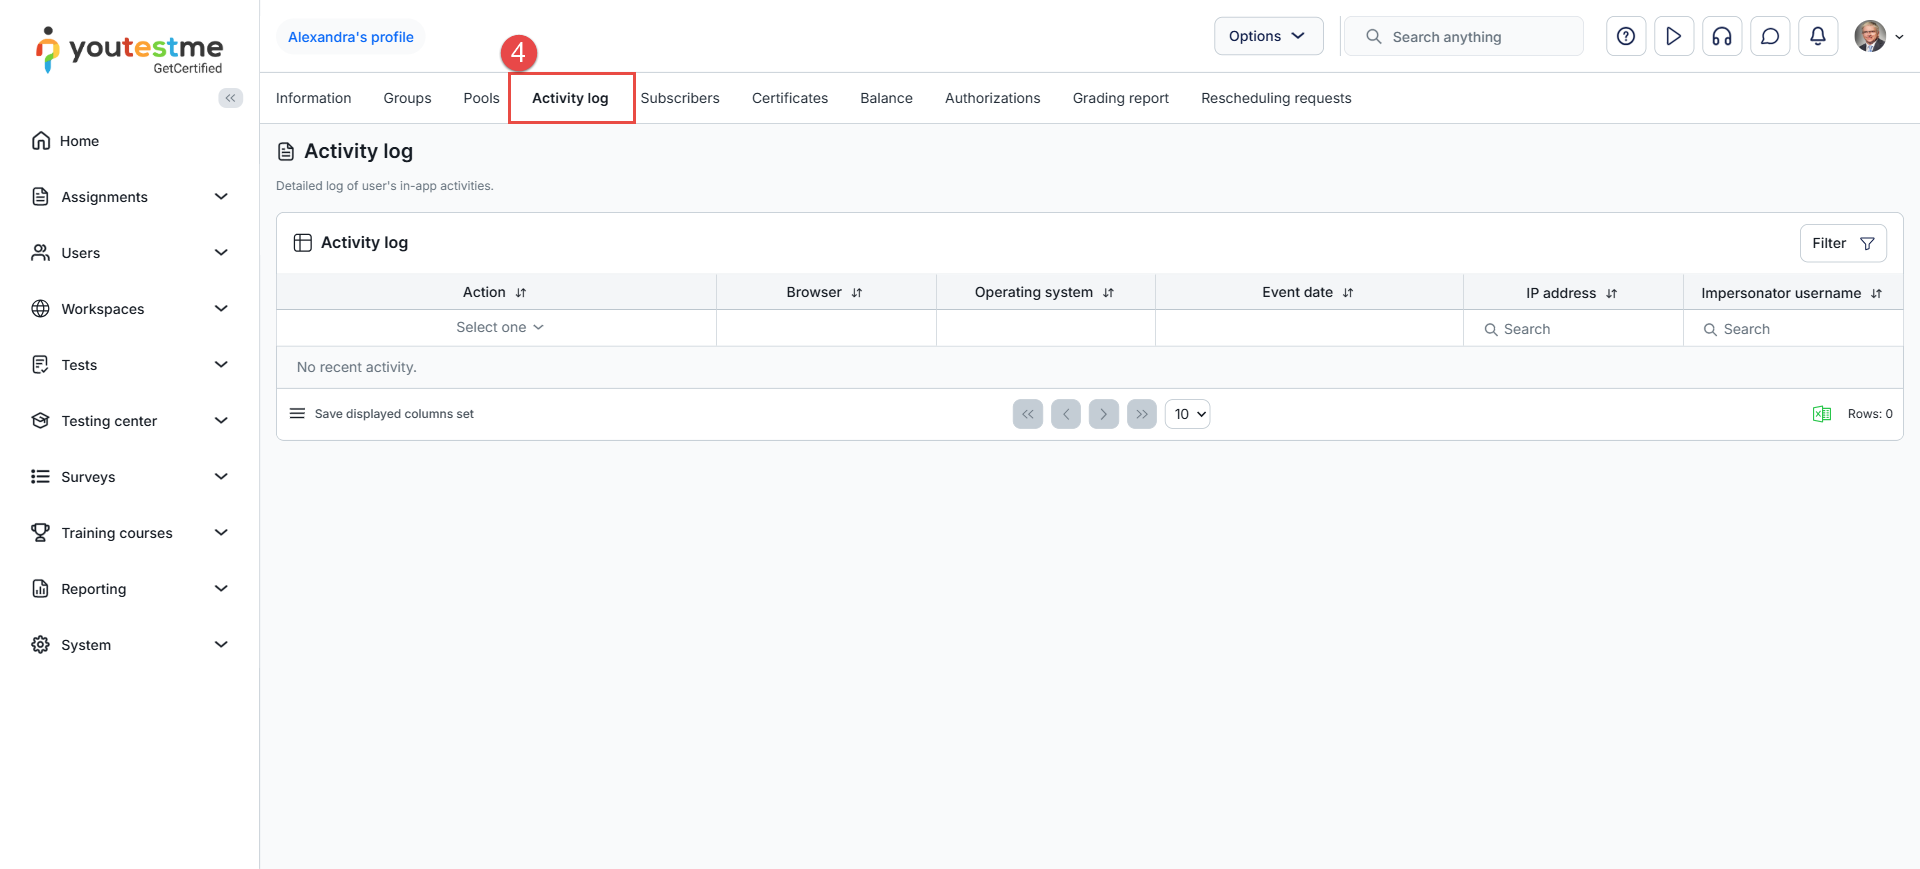This screenshot has width=1920, height=869.
Task: Sort the Action column
Action: [x=521, y=293]
